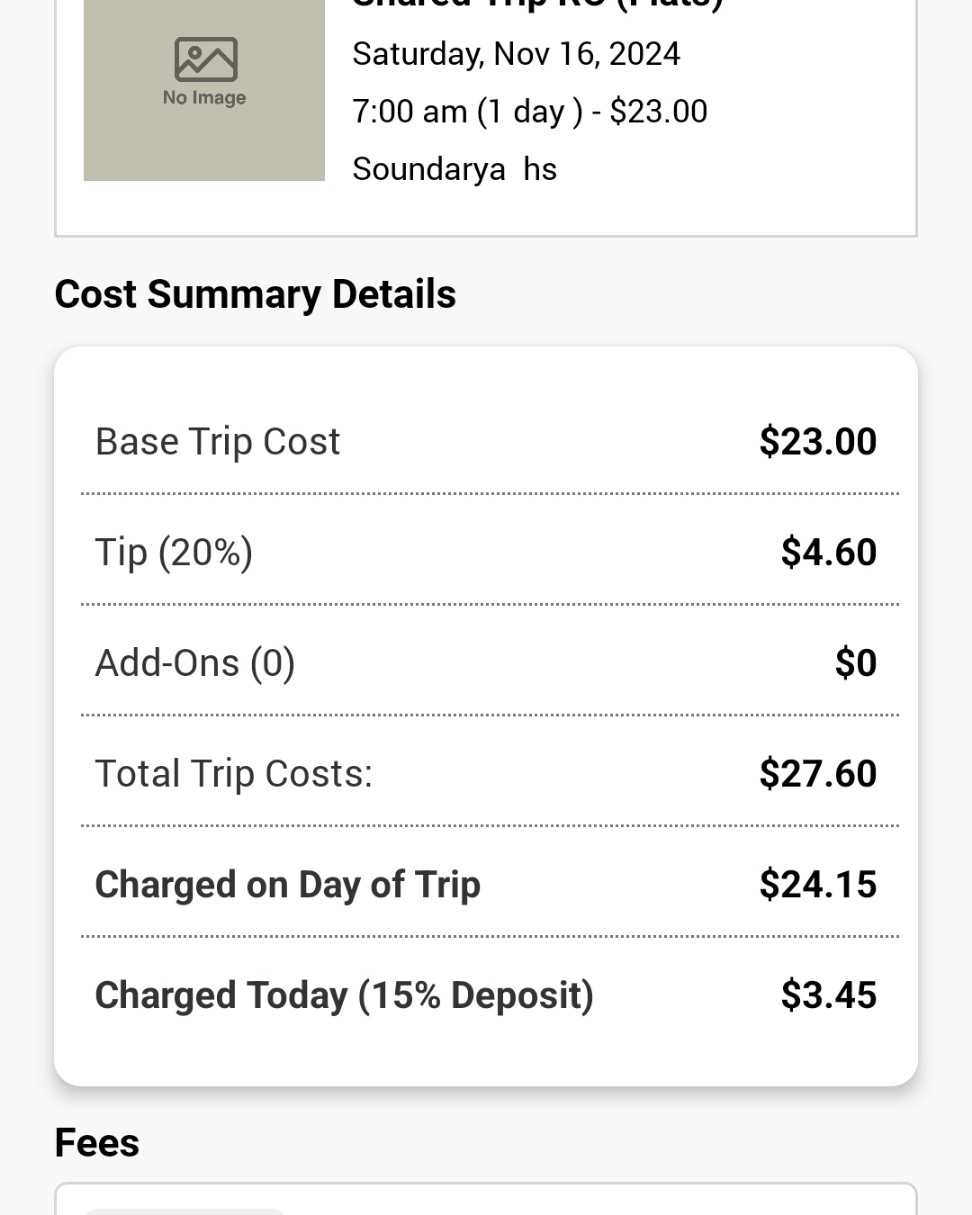The image size is (972, 1215).
Task: Click the picture icon in the No Image placeholder
Action: point(205,60)
